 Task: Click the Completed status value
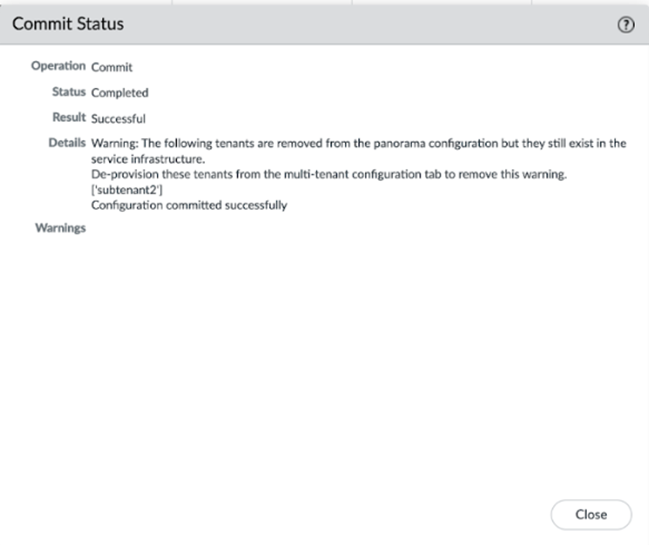click(120, 93)
